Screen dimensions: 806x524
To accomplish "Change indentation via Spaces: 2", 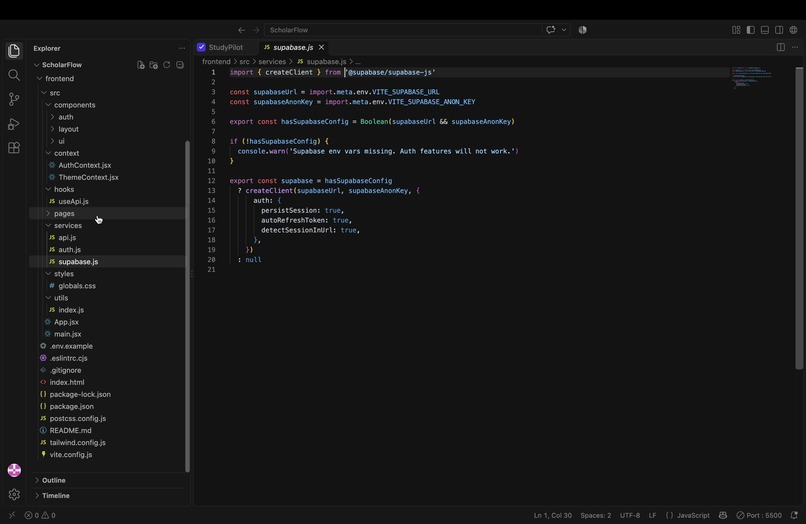I will tap(596, 515).
